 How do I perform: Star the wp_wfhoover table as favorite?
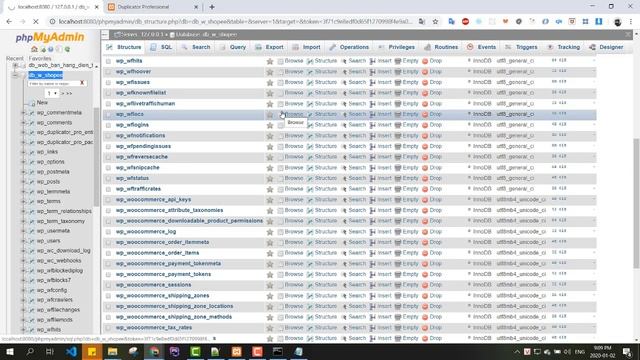[270, 72]
